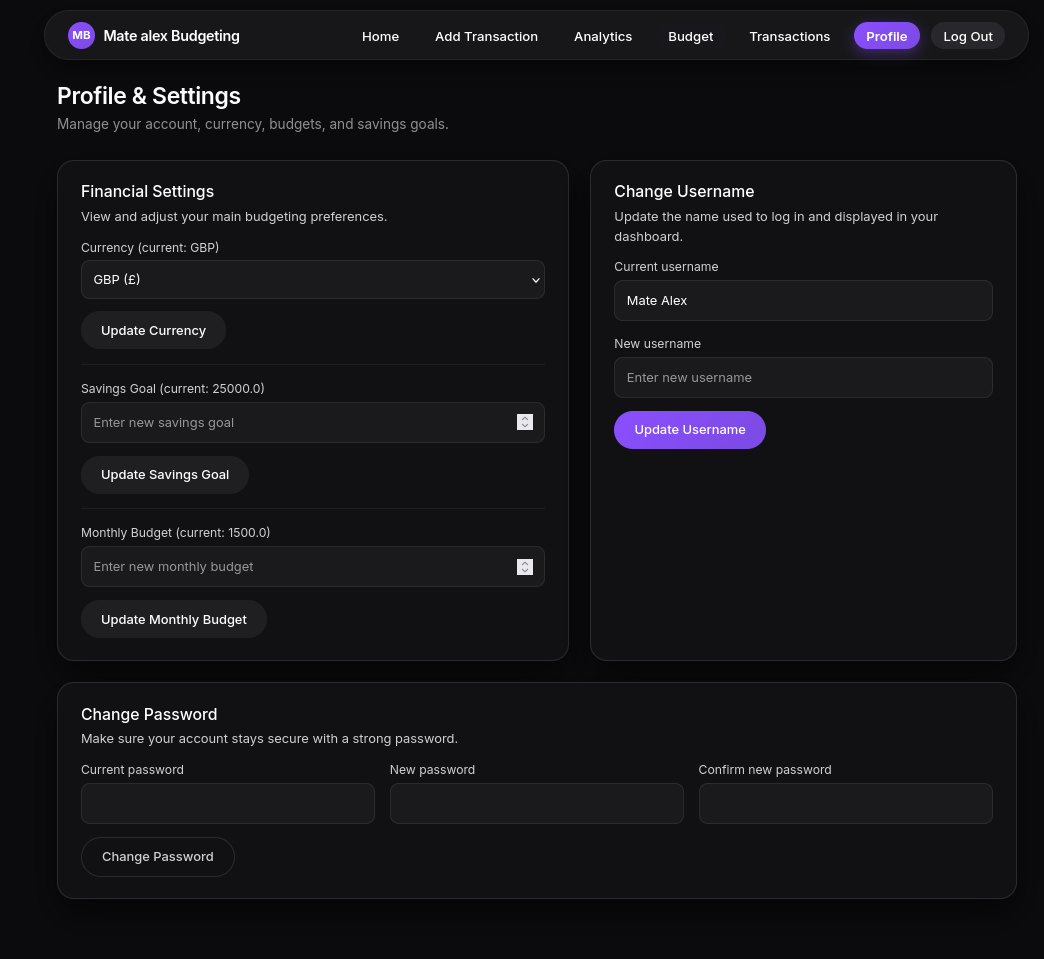Click the stepper on savings goal input

click(525, 422)
